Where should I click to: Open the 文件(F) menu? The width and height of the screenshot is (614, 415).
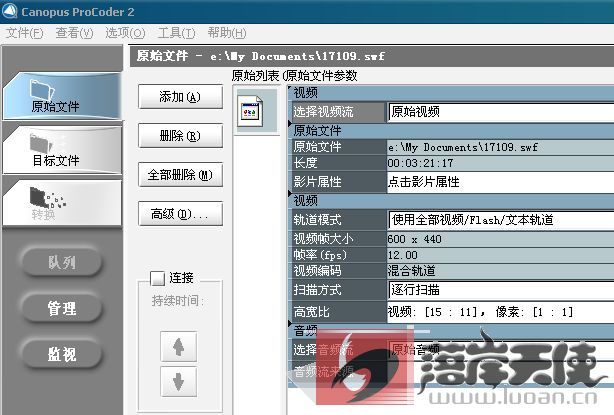(x=24, y=33)
